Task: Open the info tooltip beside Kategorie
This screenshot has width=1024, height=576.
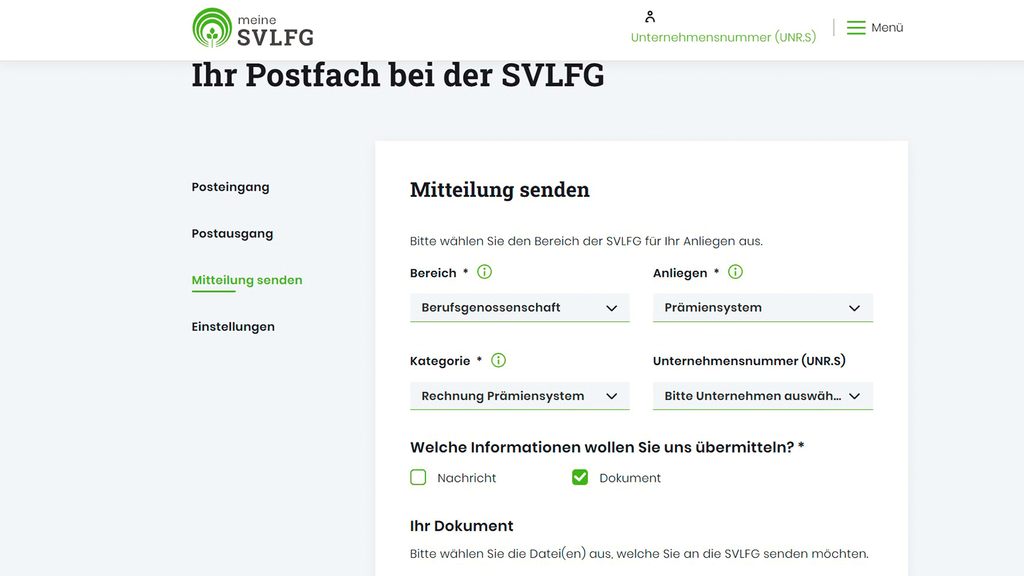Action: (x=498, y=360)
